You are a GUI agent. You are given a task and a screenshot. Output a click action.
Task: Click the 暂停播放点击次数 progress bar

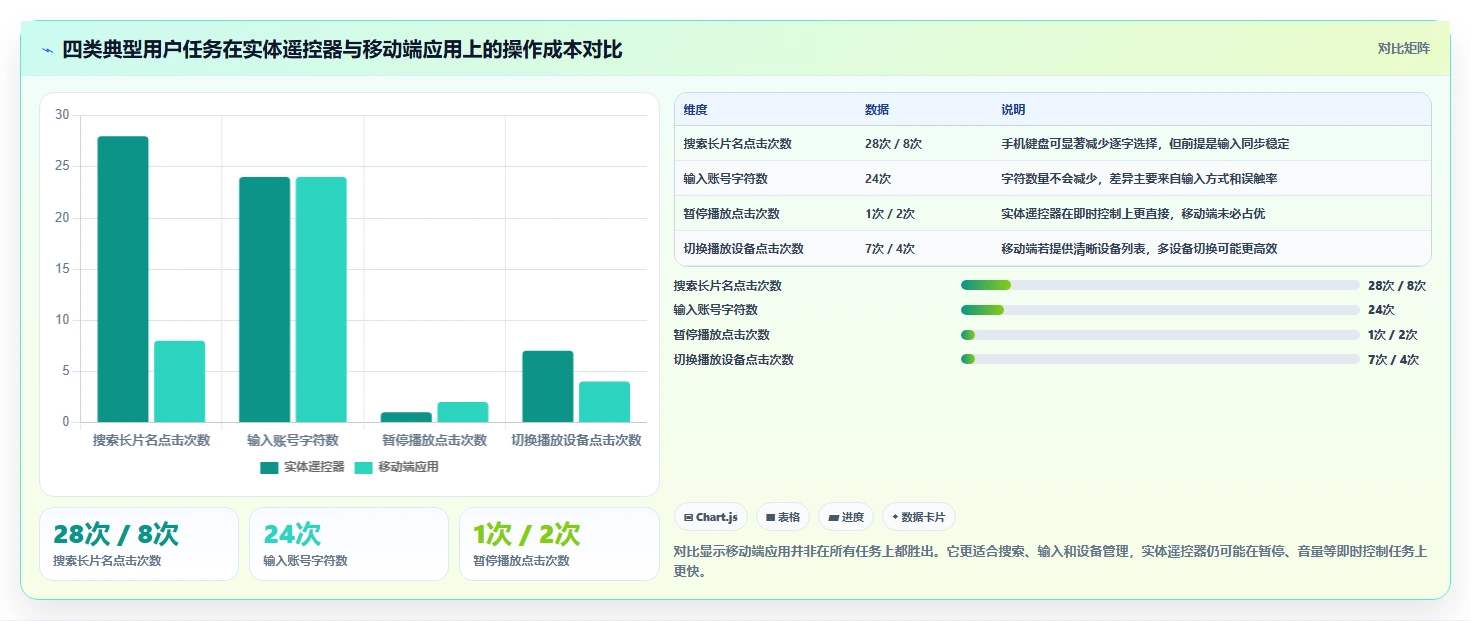click(x=1160, y=335)
